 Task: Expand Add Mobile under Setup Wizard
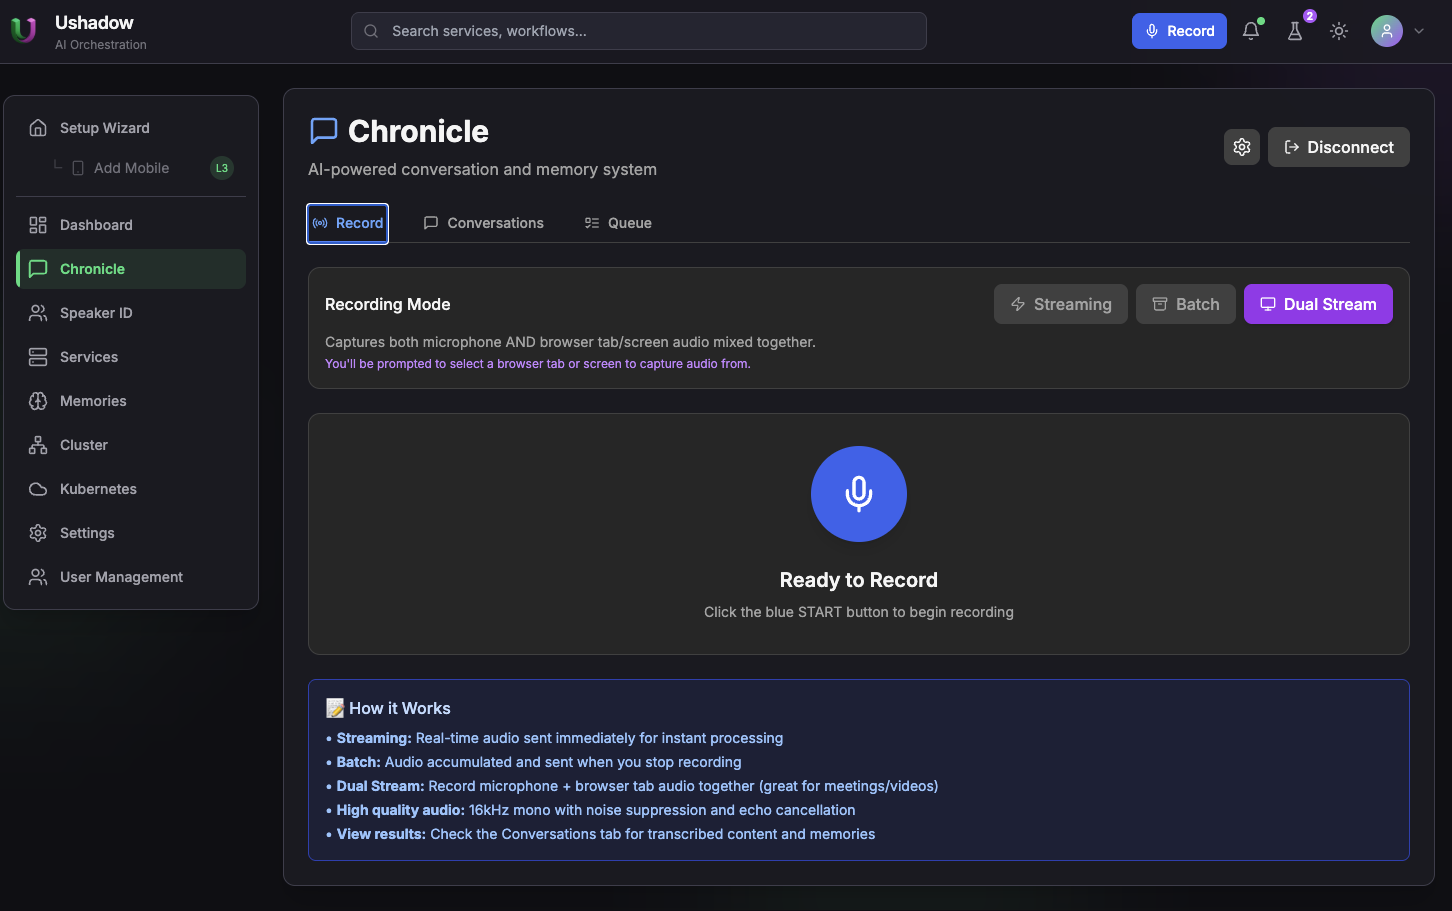click(131, 168)
